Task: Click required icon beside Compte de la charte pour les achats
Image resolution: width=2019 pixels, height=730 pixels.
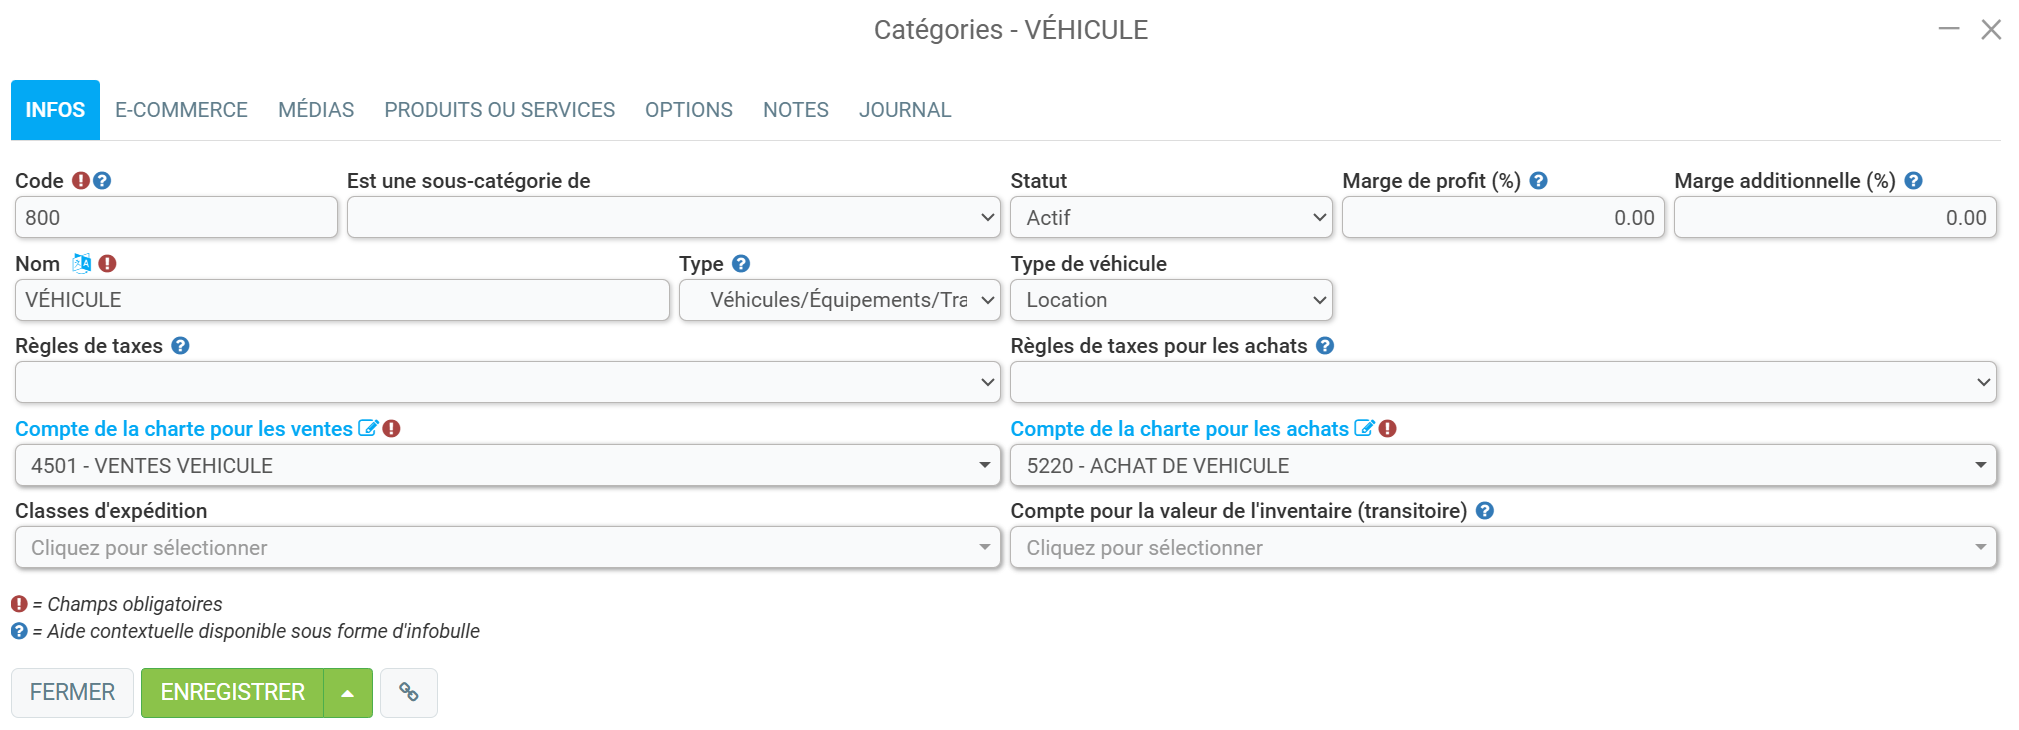Action: [x=1388, y=428]
